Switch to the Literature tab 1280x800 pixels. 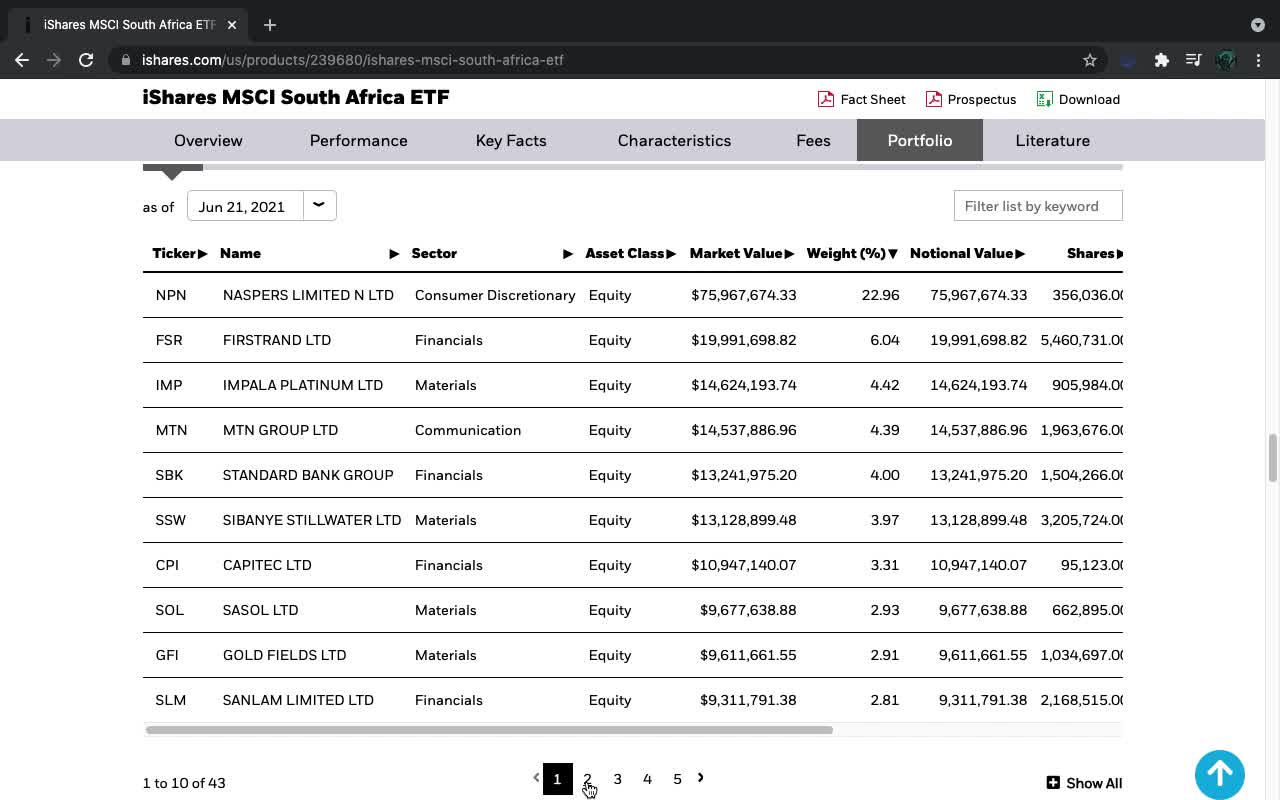tap(1052, 140)
